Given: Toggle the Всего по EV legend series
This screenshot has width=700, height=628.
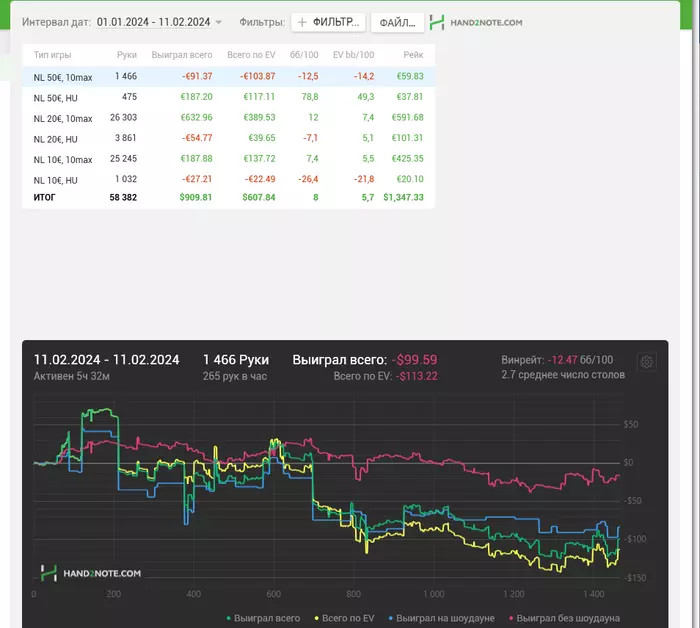Looking at the screenshot, I should (x=349, y=619).
